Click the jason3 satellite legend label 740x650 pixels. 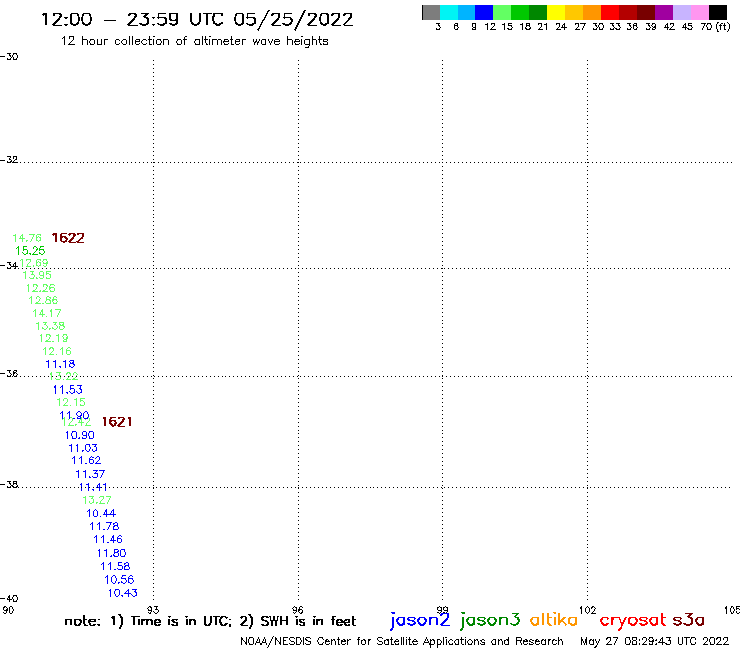pyautogui.click(x=490, y=620)
